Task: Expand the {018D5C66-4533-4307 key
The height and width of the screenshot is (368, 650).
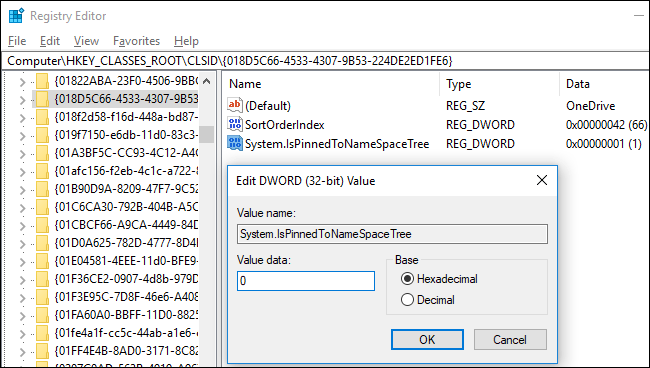Action: point(22,100)
